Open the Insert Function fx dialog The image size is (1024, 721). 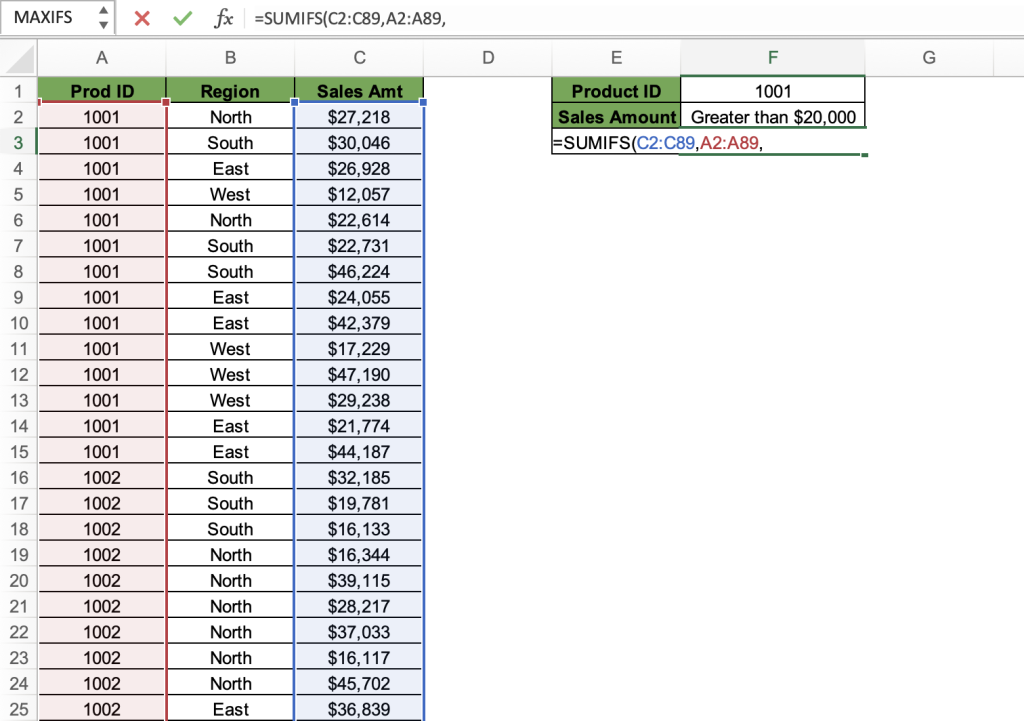tap(222, 17)
